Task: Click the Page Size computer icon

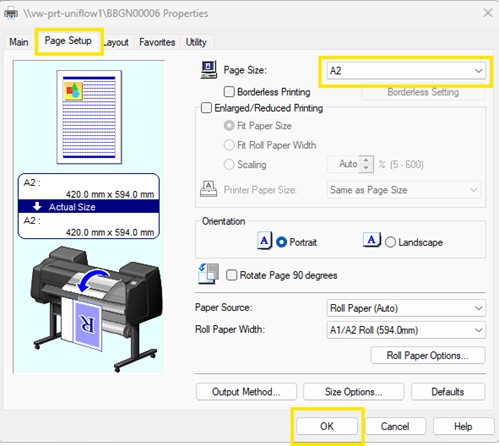Action: [x=209, y=69]
